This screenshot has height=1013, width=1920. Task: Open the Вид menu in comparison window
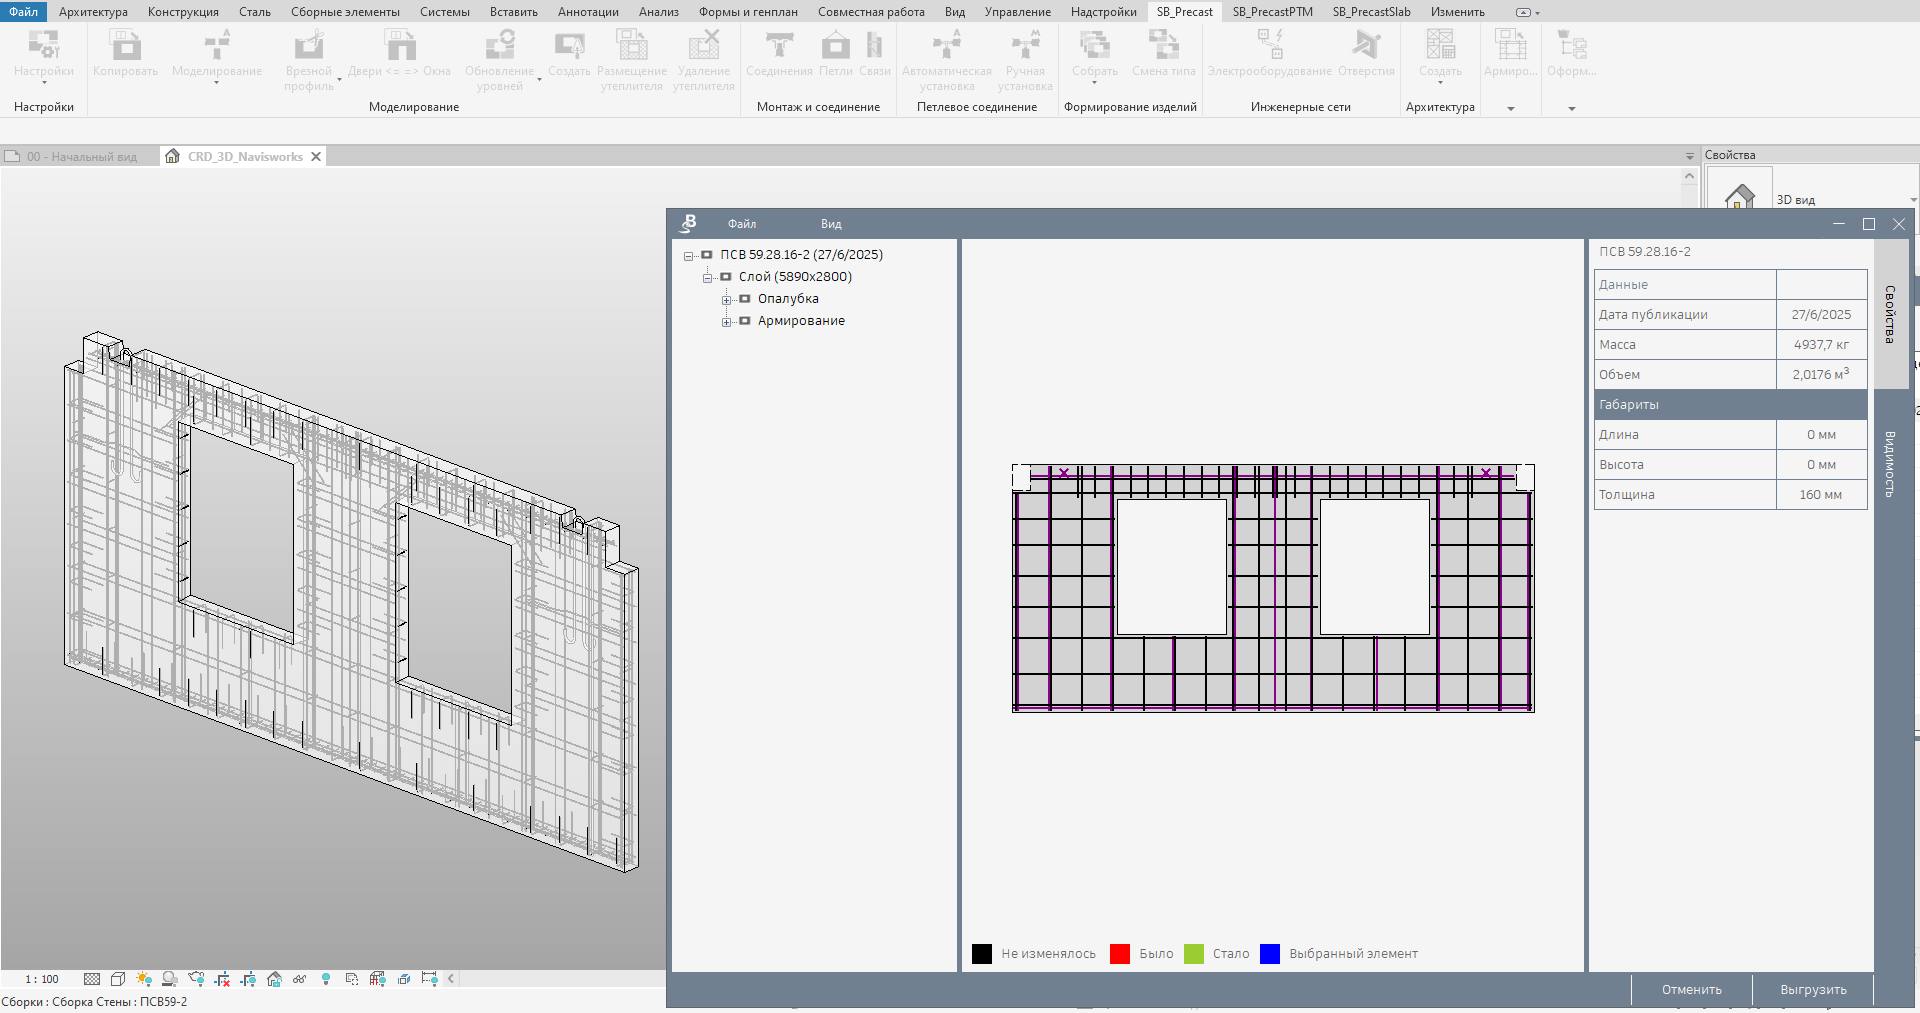pos(831,224)
